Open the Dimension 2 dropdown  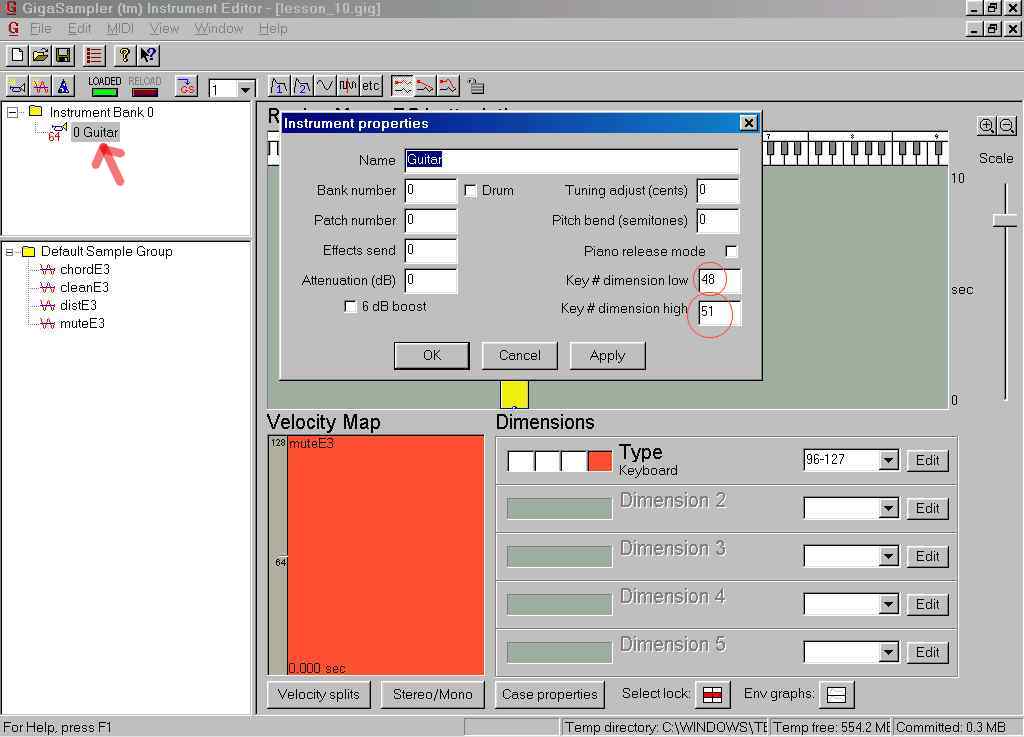coord(888,508)
